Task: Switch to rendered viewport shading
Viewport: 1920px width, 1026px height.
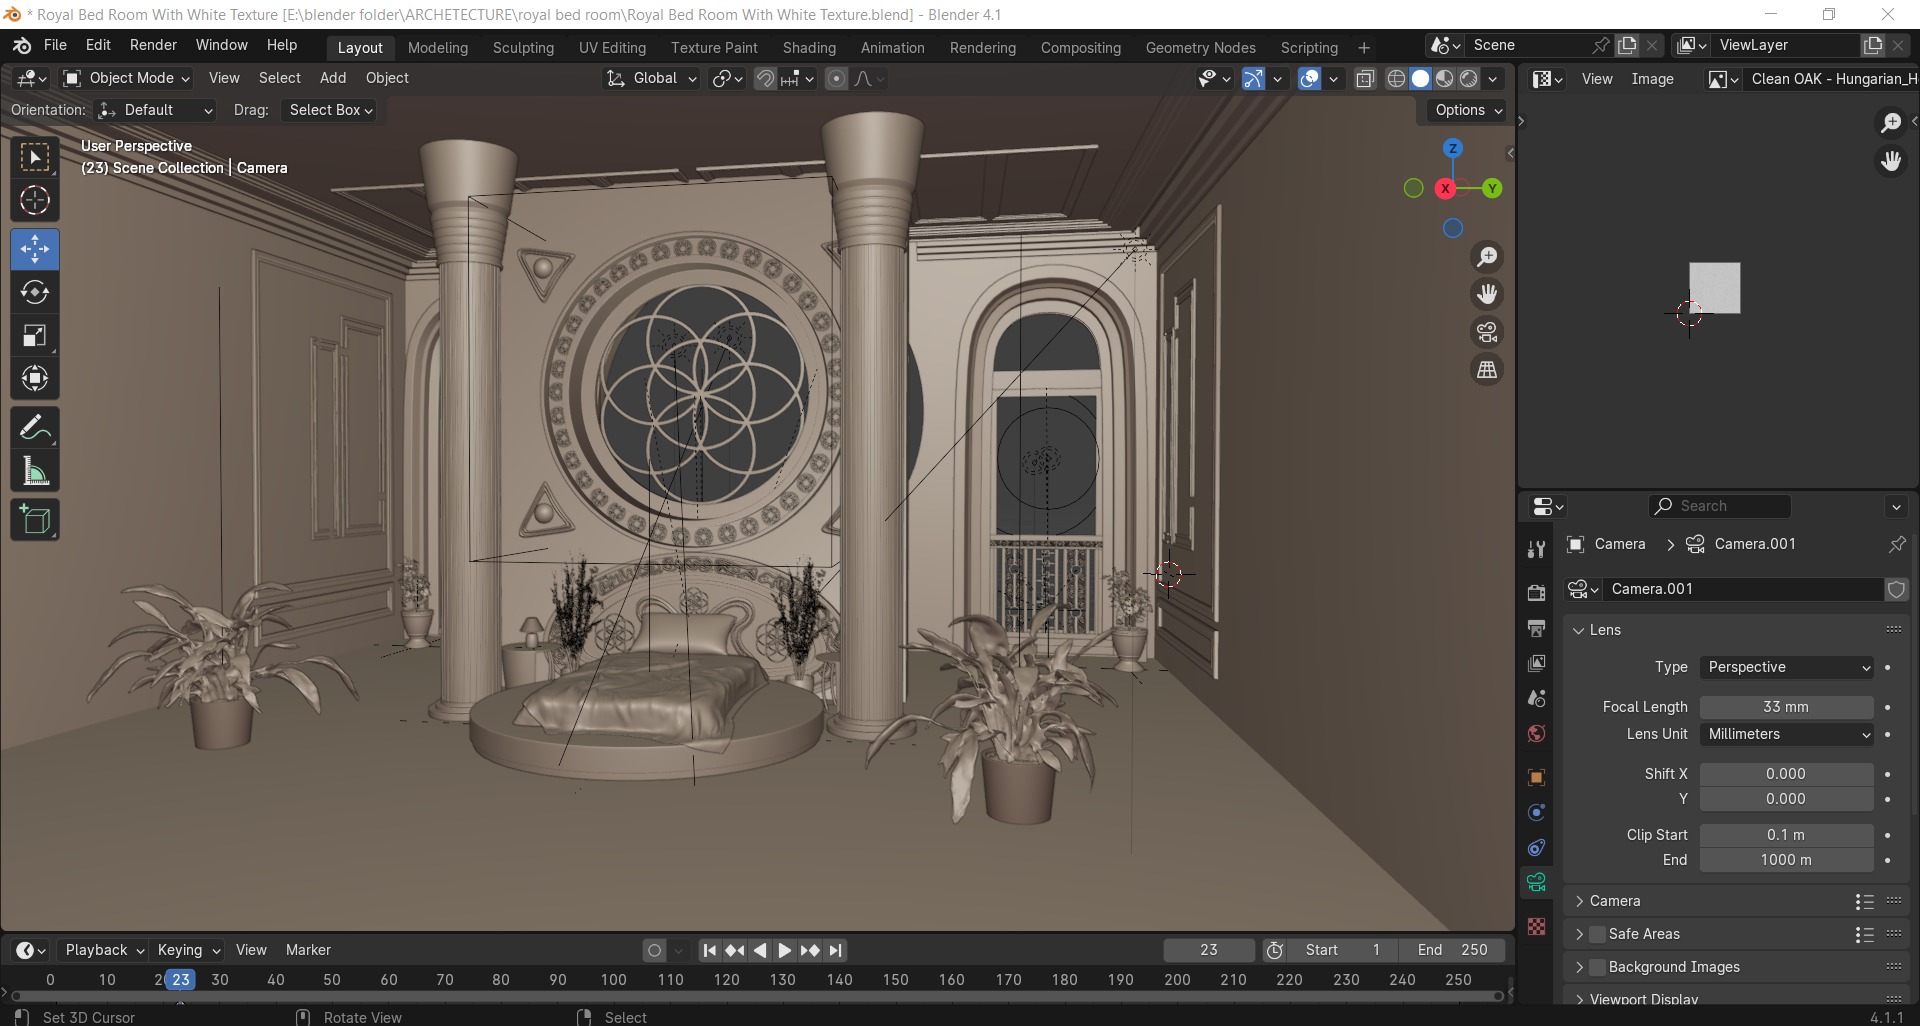Action: pos(1468,79)
